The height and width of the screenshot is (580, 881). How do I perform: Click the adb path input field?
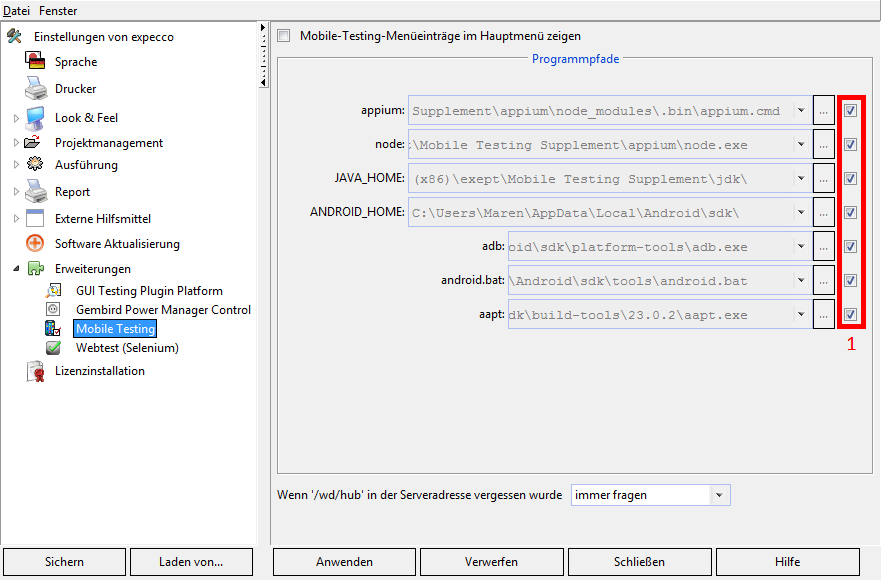click(x=650, y=247)
